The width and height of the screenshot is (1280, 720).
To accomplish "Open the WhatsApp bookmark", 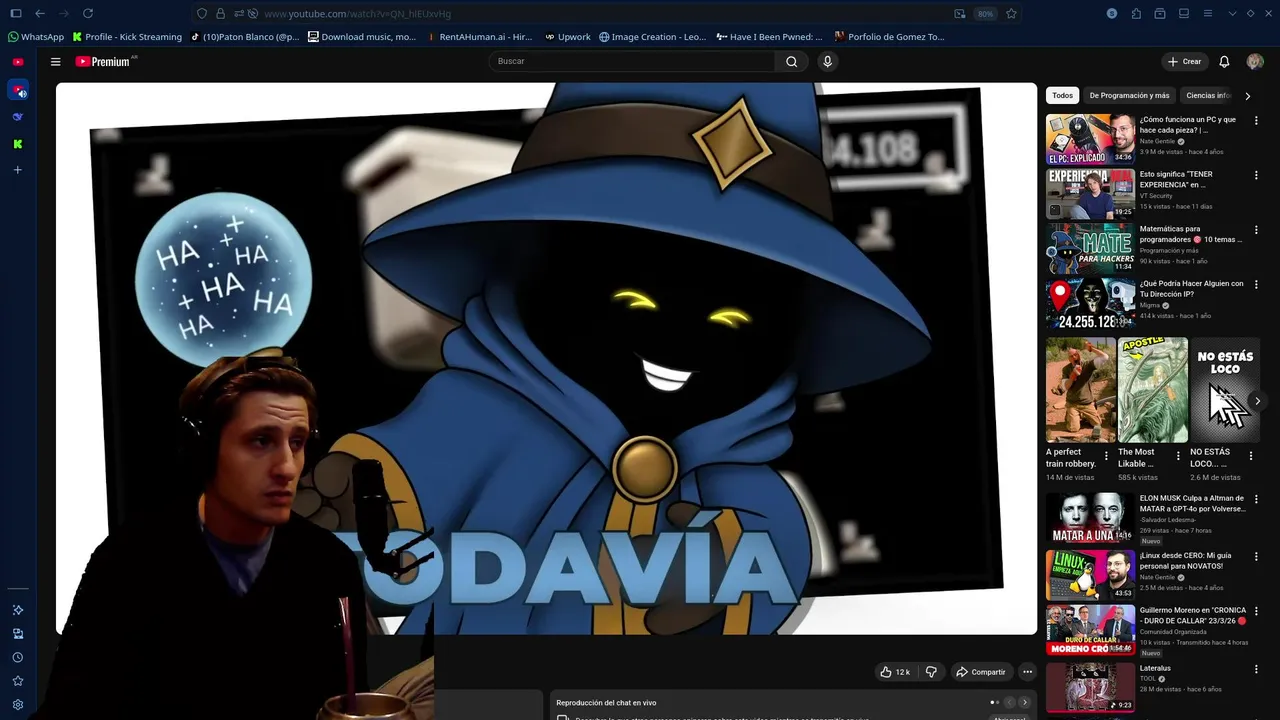I will [36, 37].
